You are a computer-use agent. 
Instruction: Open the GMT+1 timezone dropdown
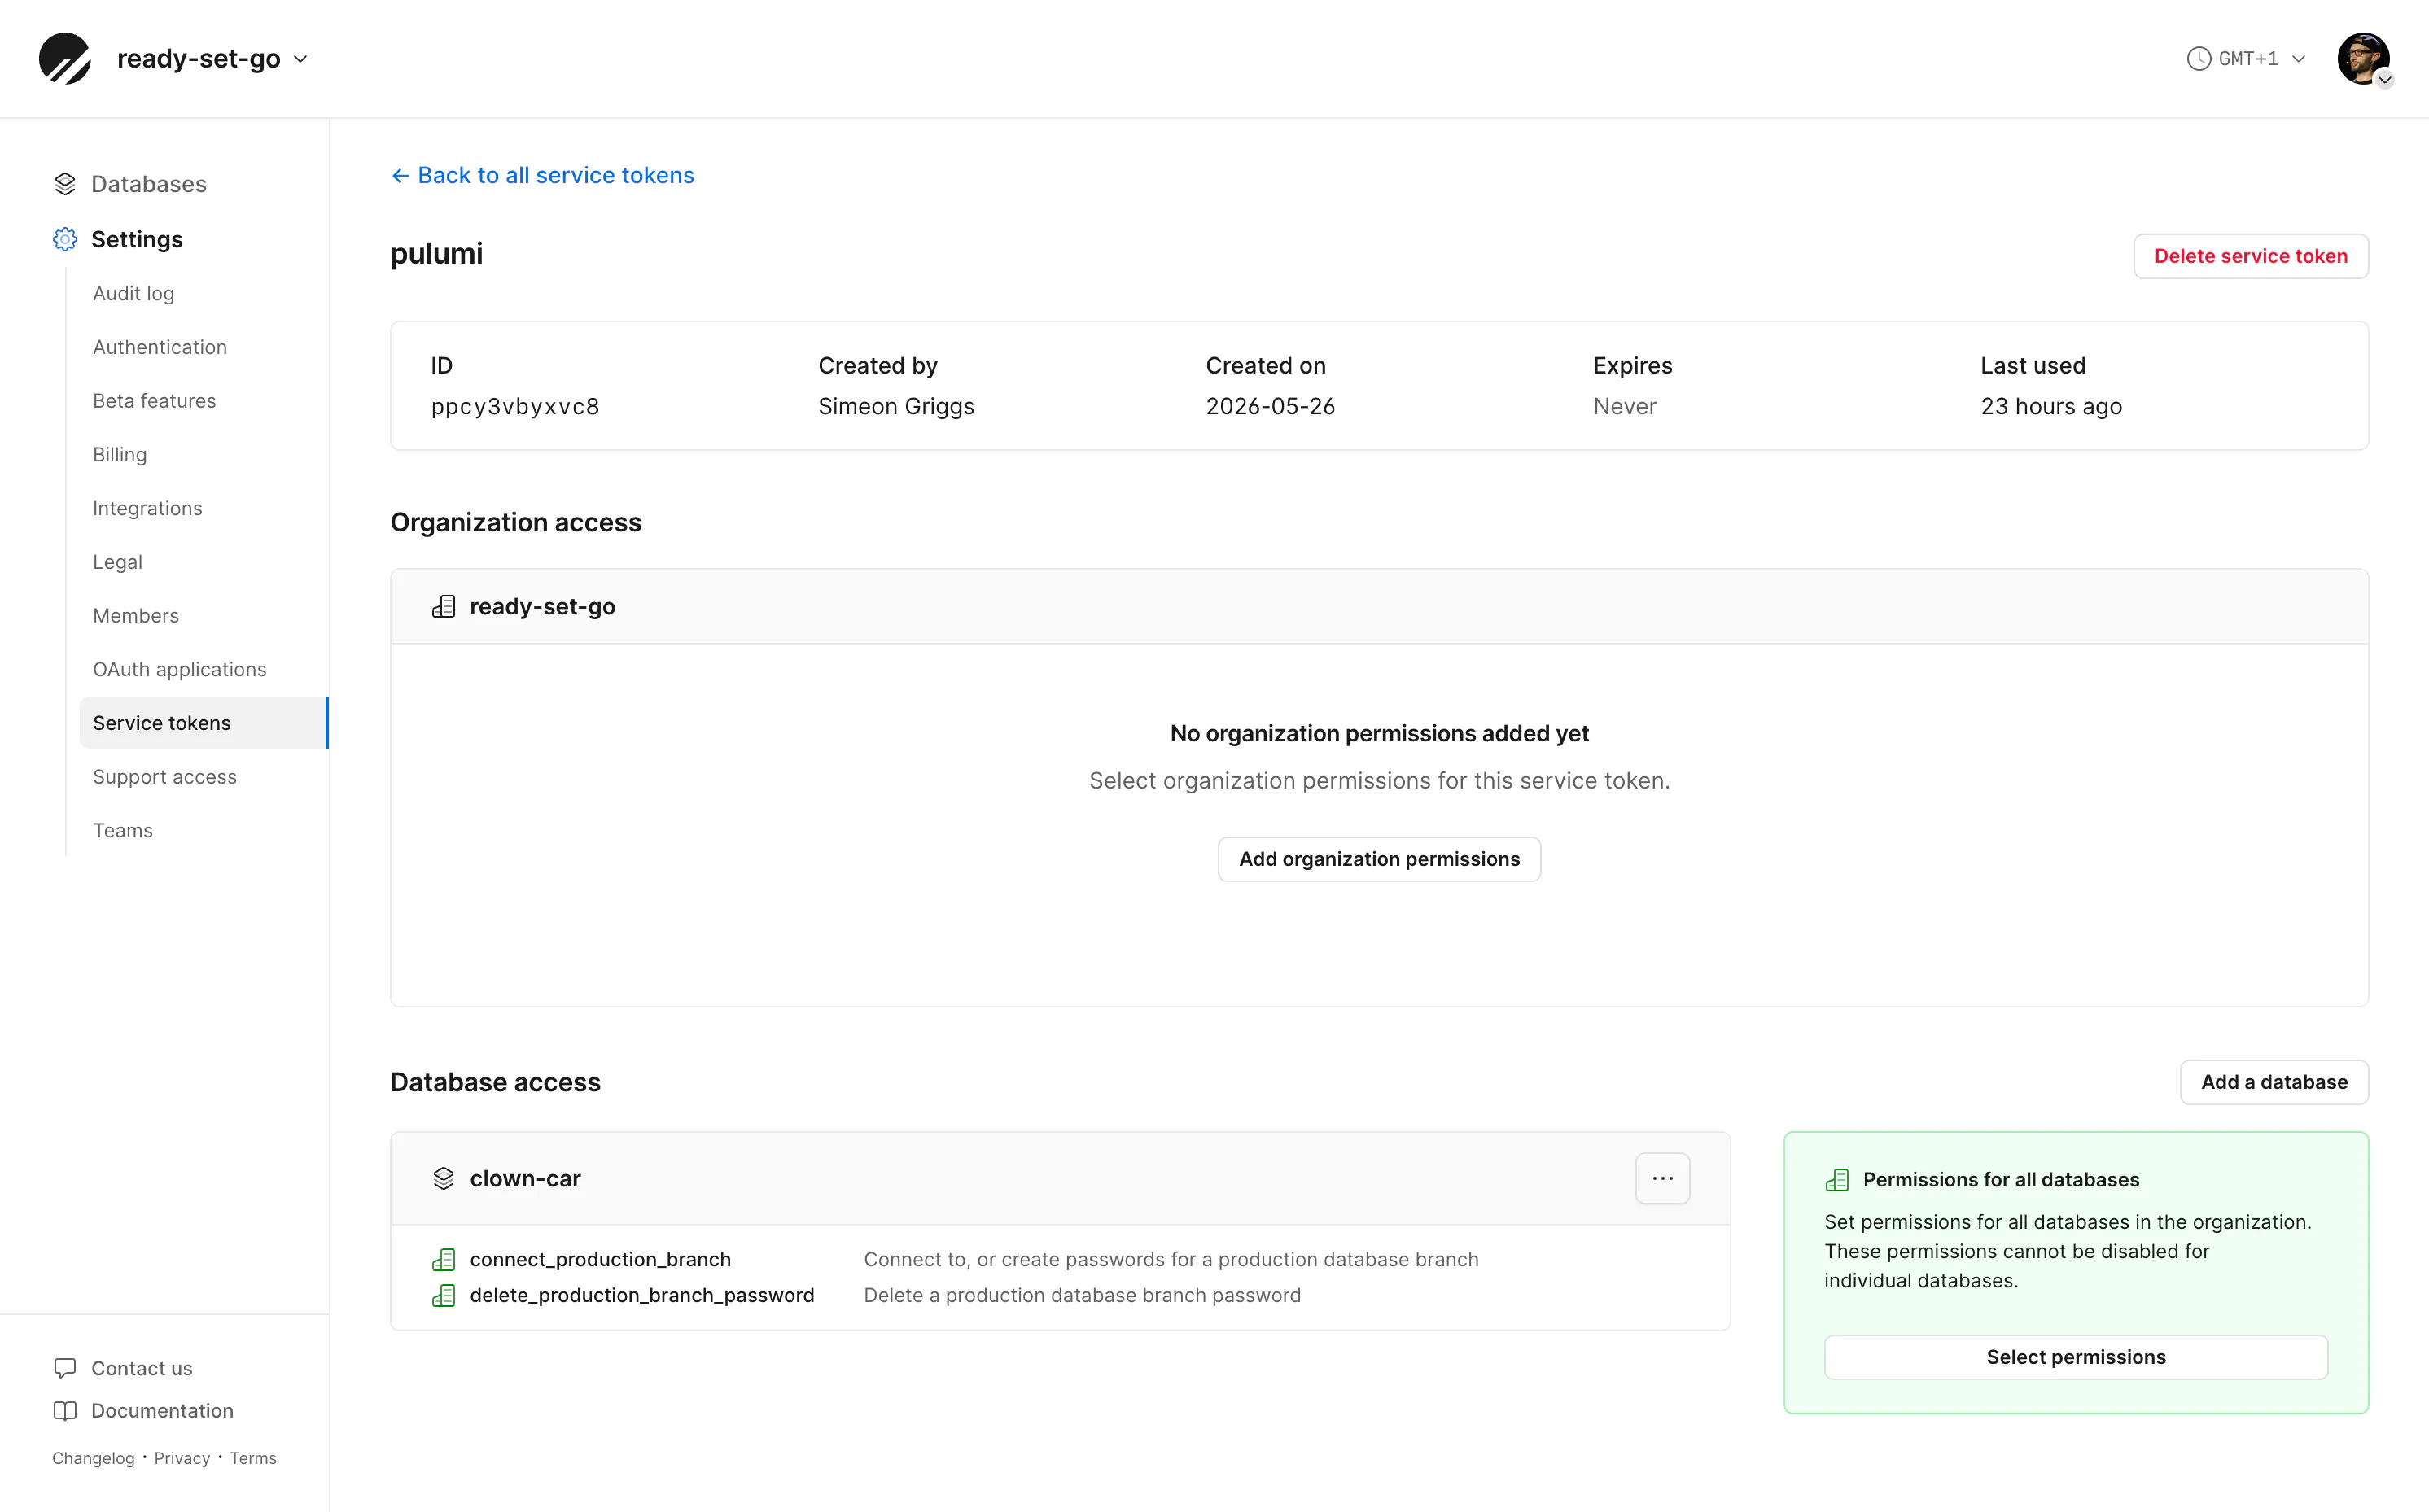coord(2247,59)
